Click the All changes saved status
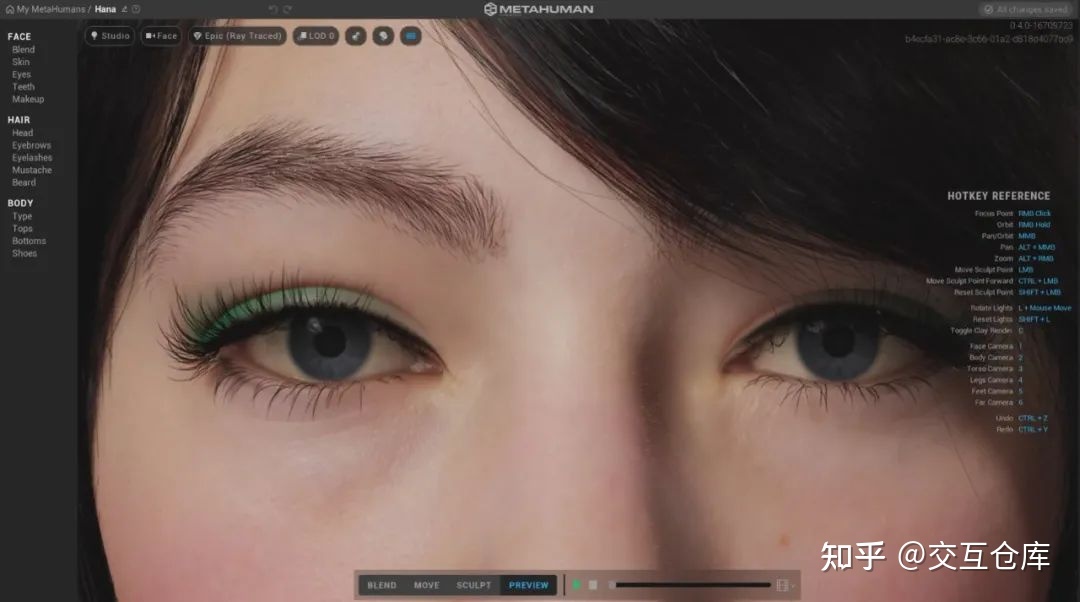Image resolution: width=1080 pixels, height=602 pixels. pyautogui.click(x=1026, y=10)
